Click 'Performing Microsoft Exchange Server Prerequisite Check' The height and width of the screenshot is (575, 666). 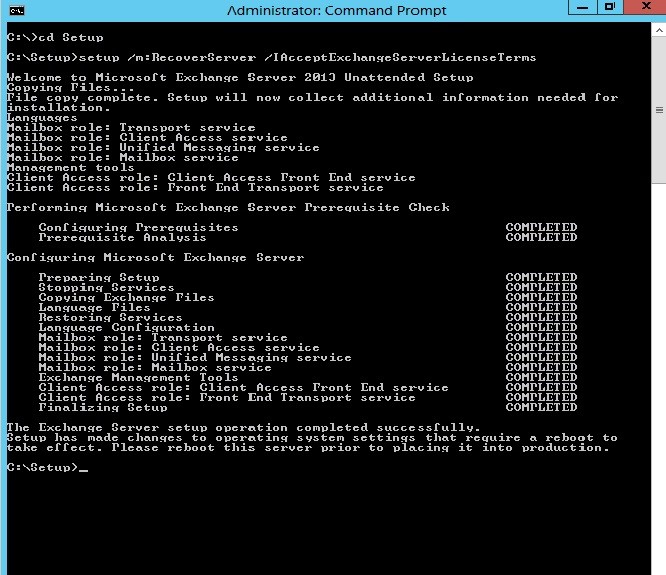pos(228,208)
